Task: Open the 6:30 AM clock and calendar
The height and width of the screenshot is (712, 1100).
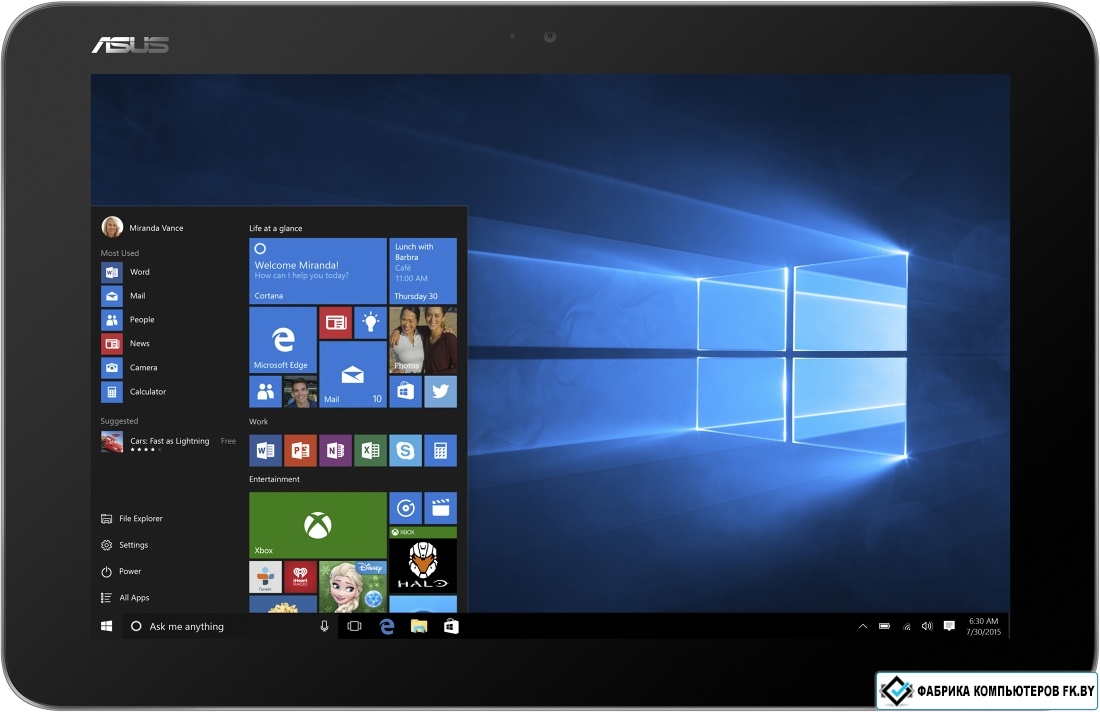Action: [x=984, y=626]
